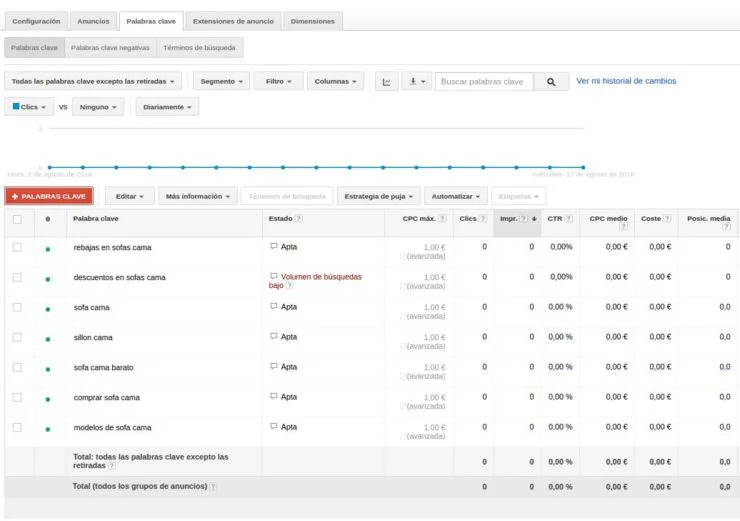Image resolution: width=740 pixels, height=521 pixels.
Task: Sort by the Palabra clave column header
Action: [96, 218]
